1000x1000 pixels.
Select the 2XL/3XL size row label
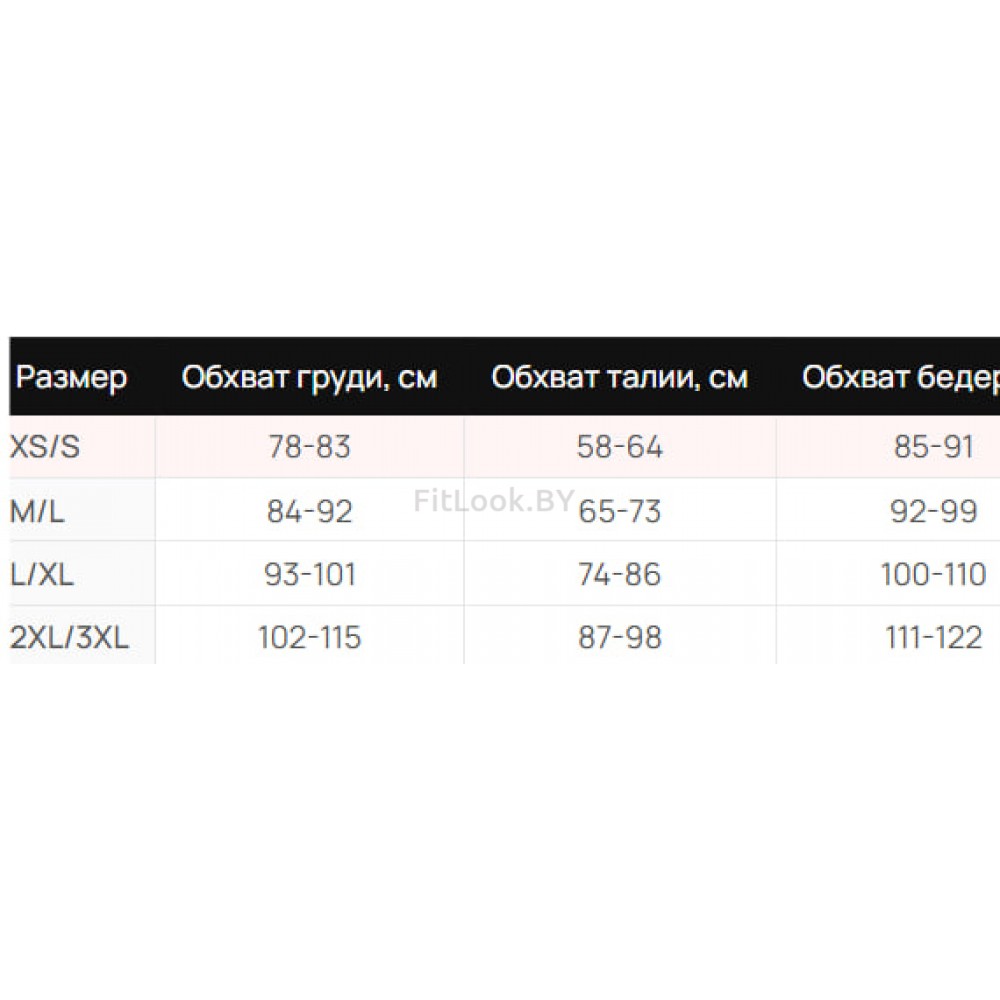70,638
